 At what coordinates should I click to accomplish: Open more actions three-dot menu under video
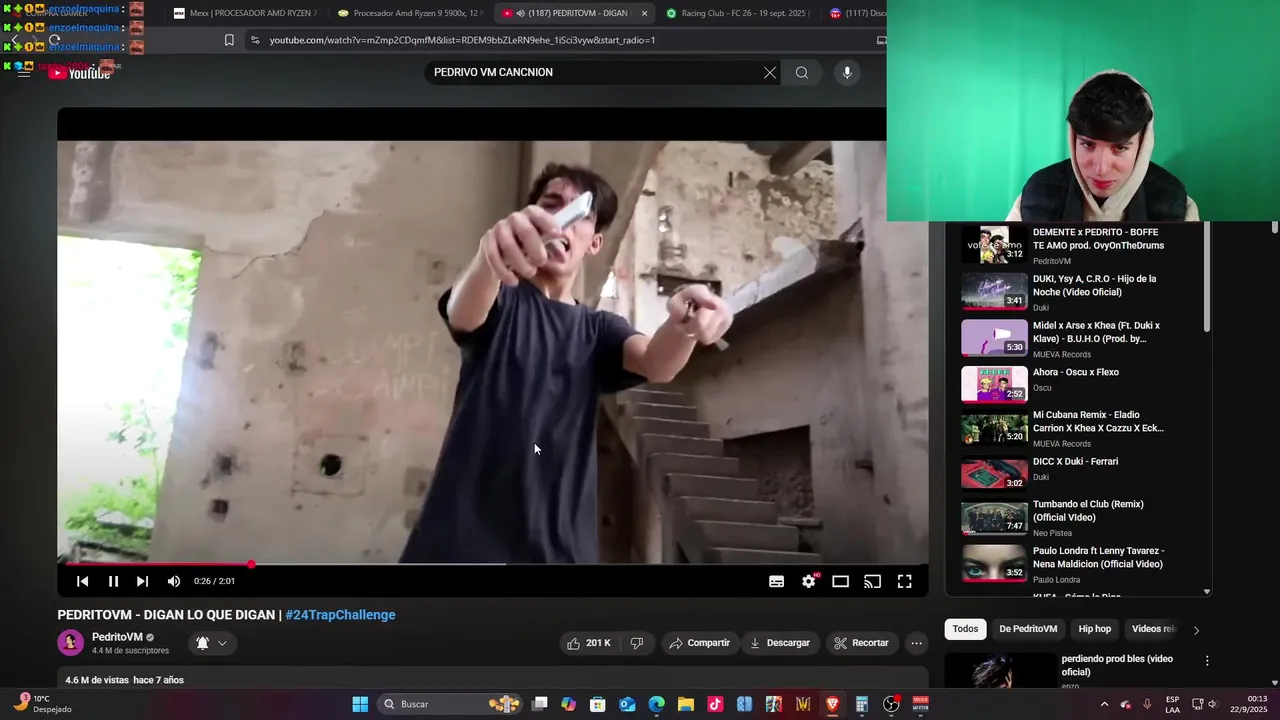pyautogui.click(x=916, y=643)
